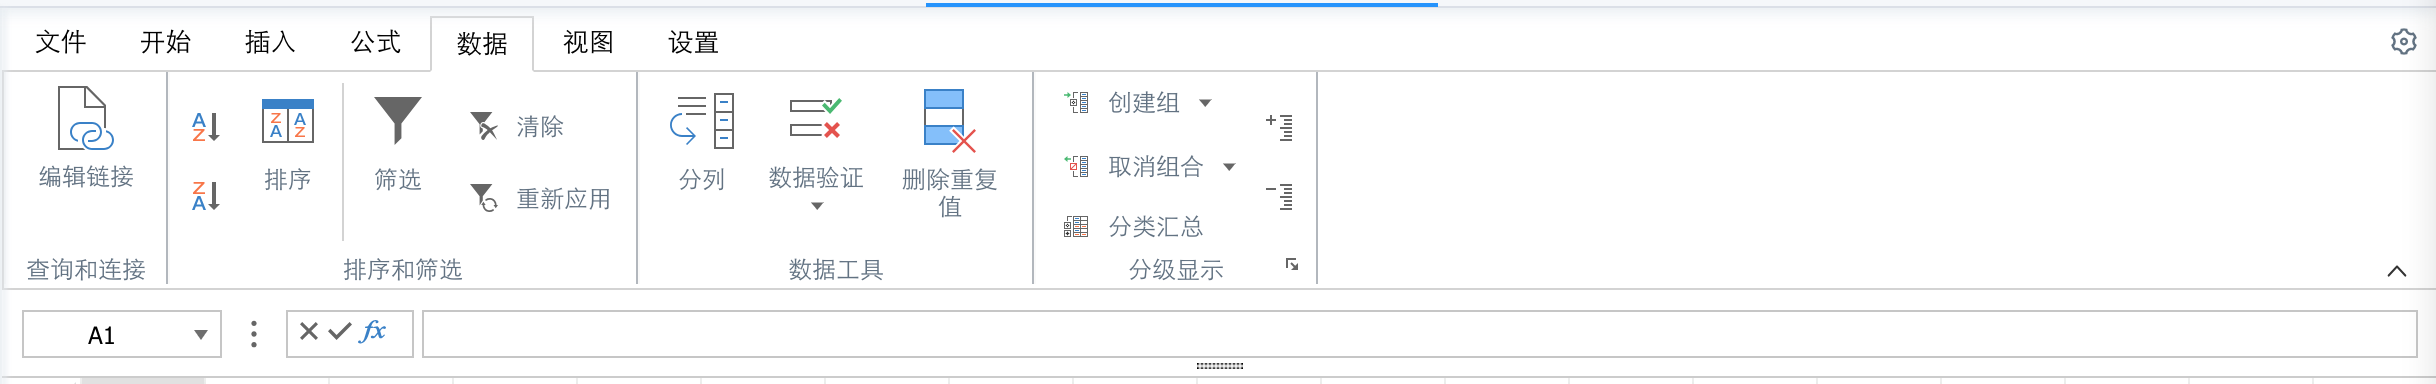Switch to the 插入 tab
Image resolution: width=2436 pixels, height=384 pixels.
point(270,42)
